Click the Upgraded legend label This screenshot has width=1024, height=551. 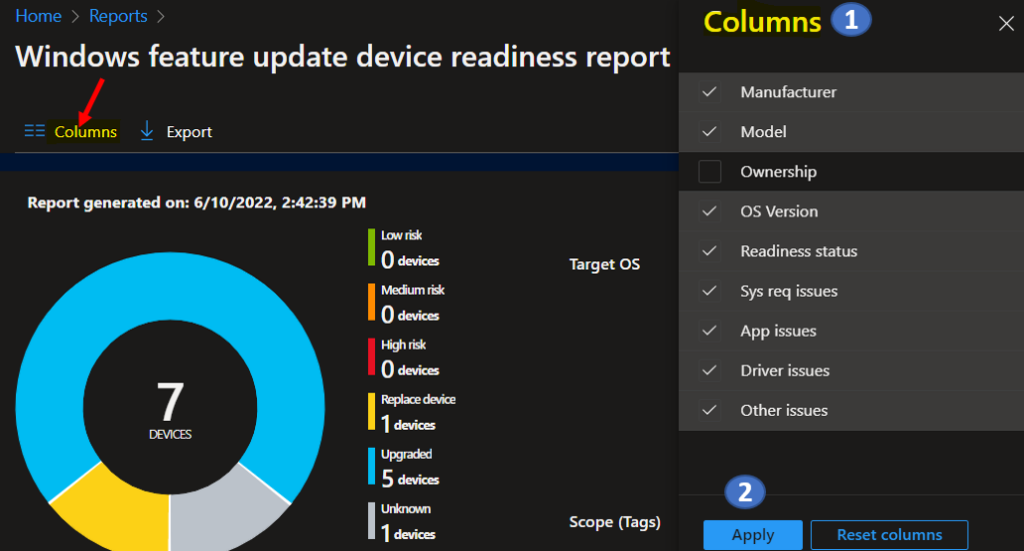[x=406, y=454]
